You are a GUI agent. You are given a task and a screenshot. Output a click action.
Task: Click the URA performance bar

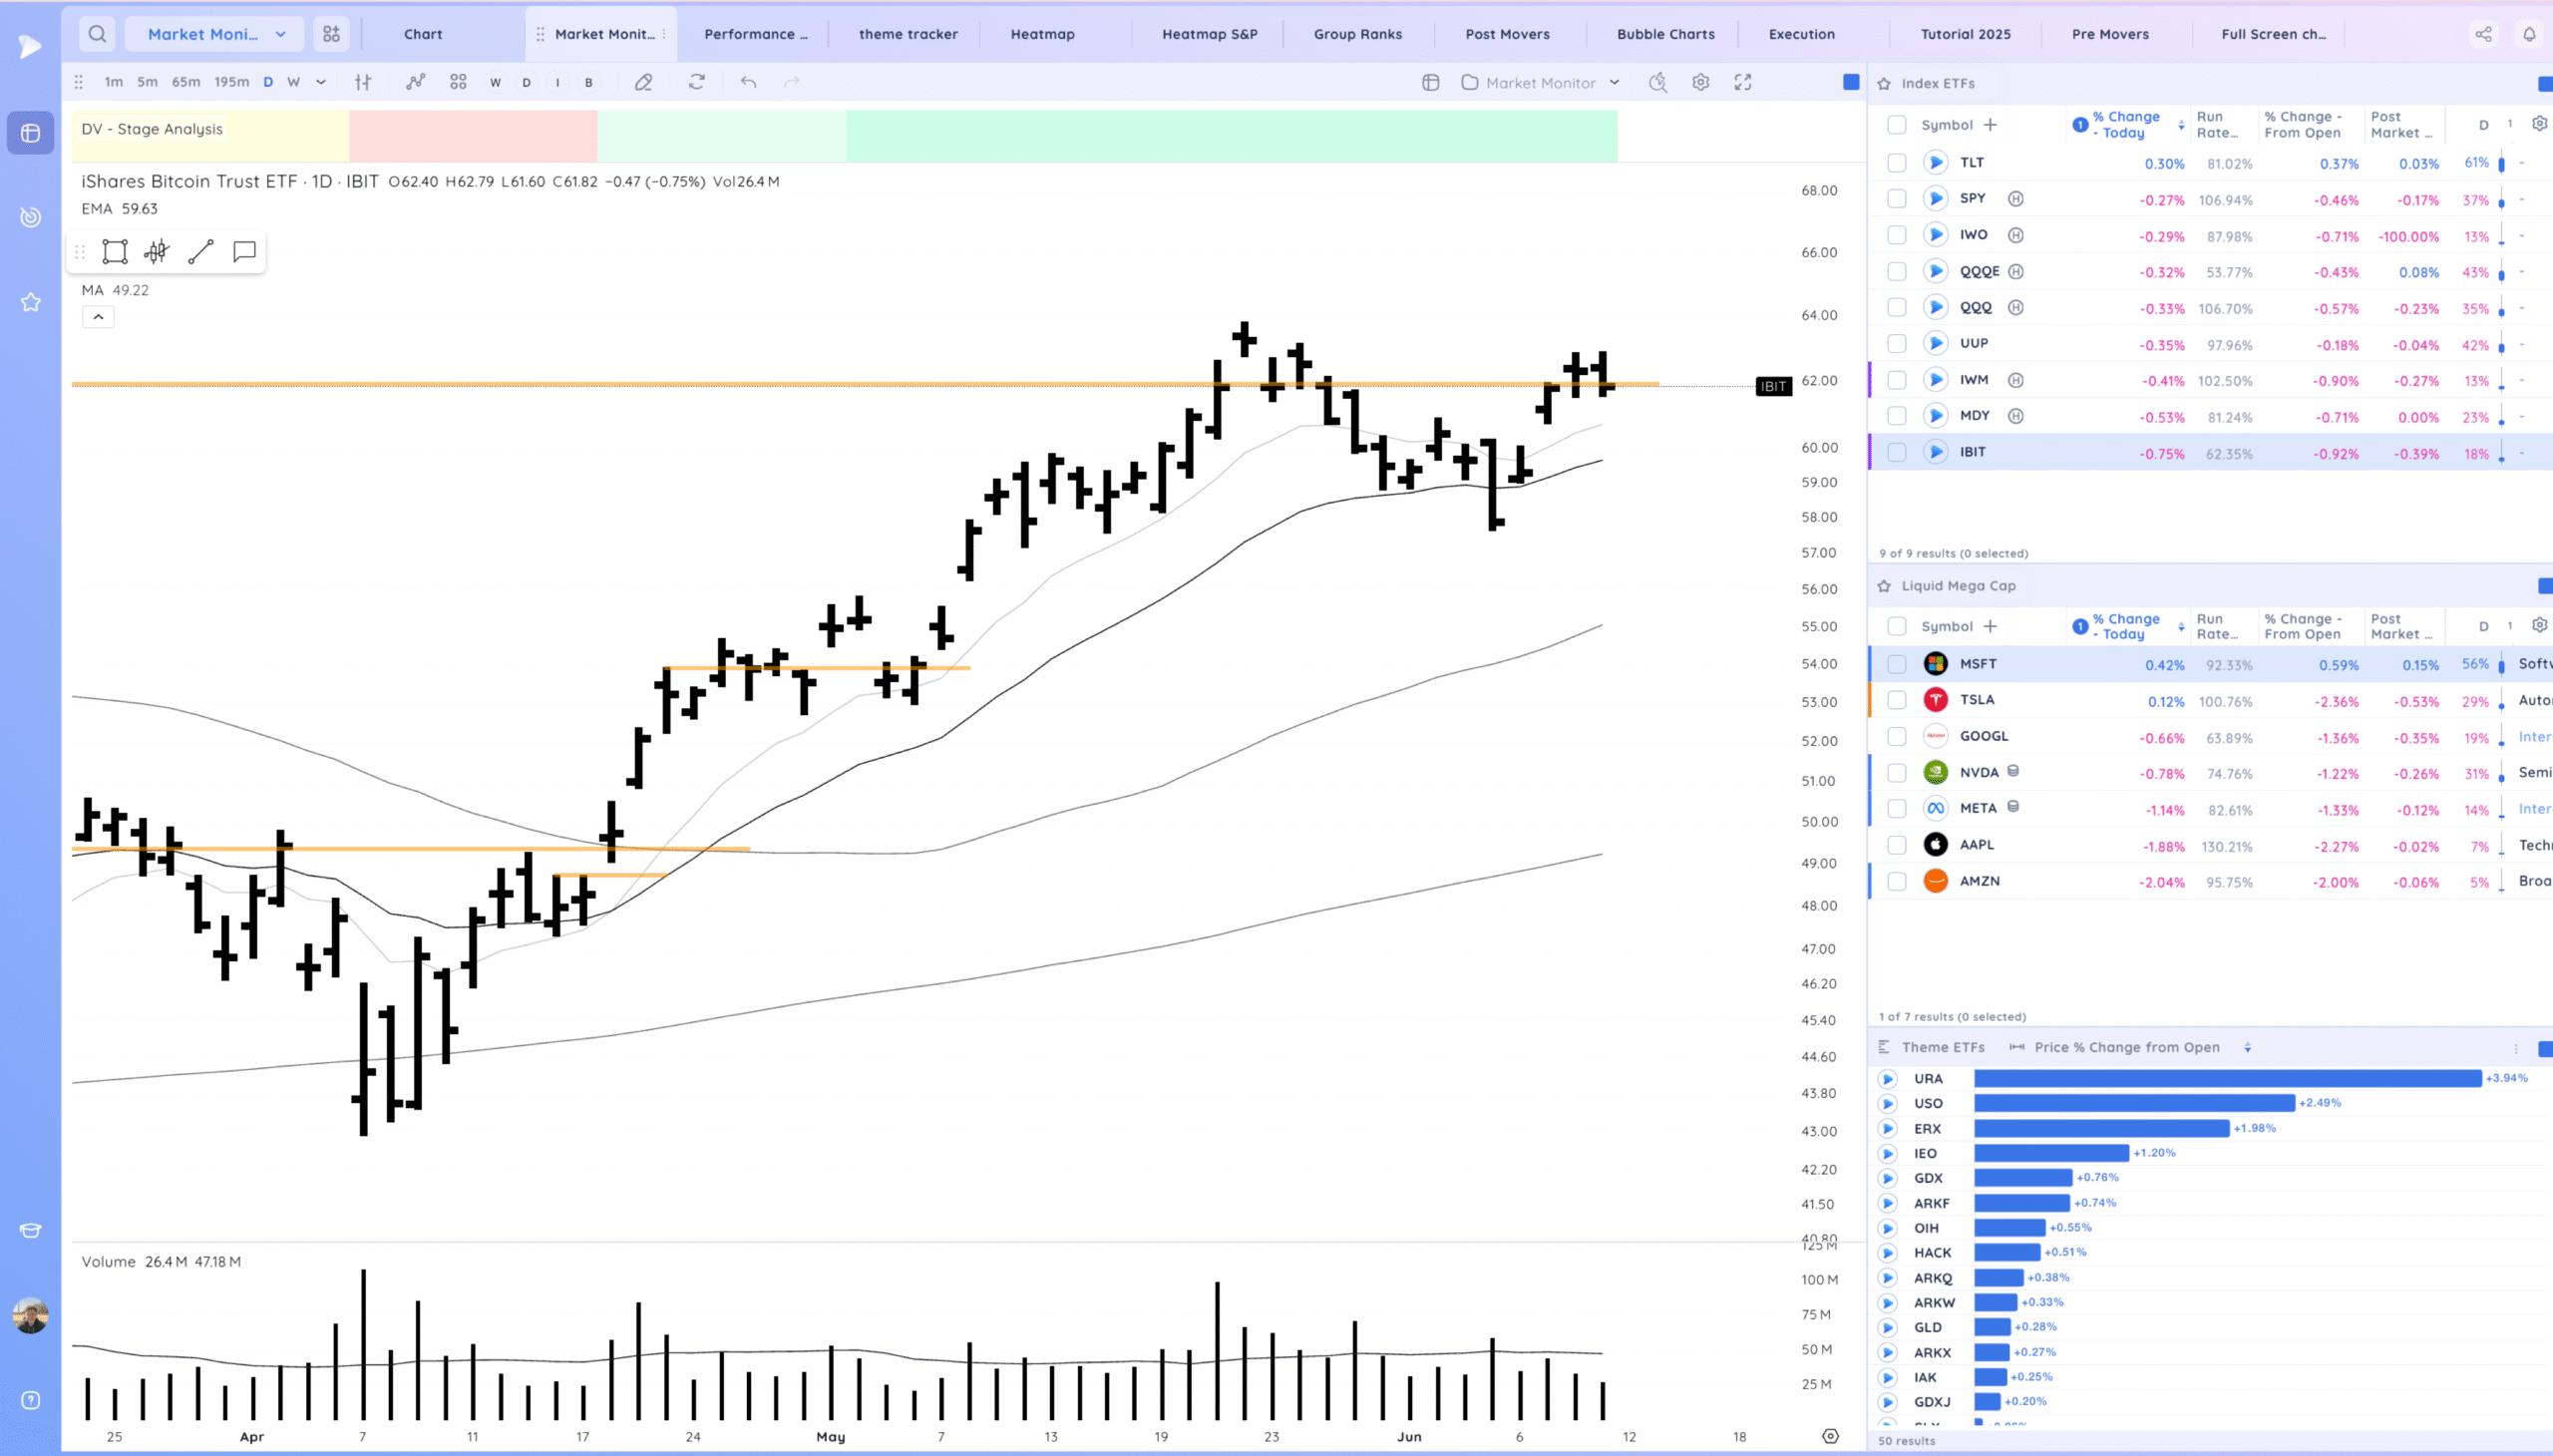coord(2227,1079)
